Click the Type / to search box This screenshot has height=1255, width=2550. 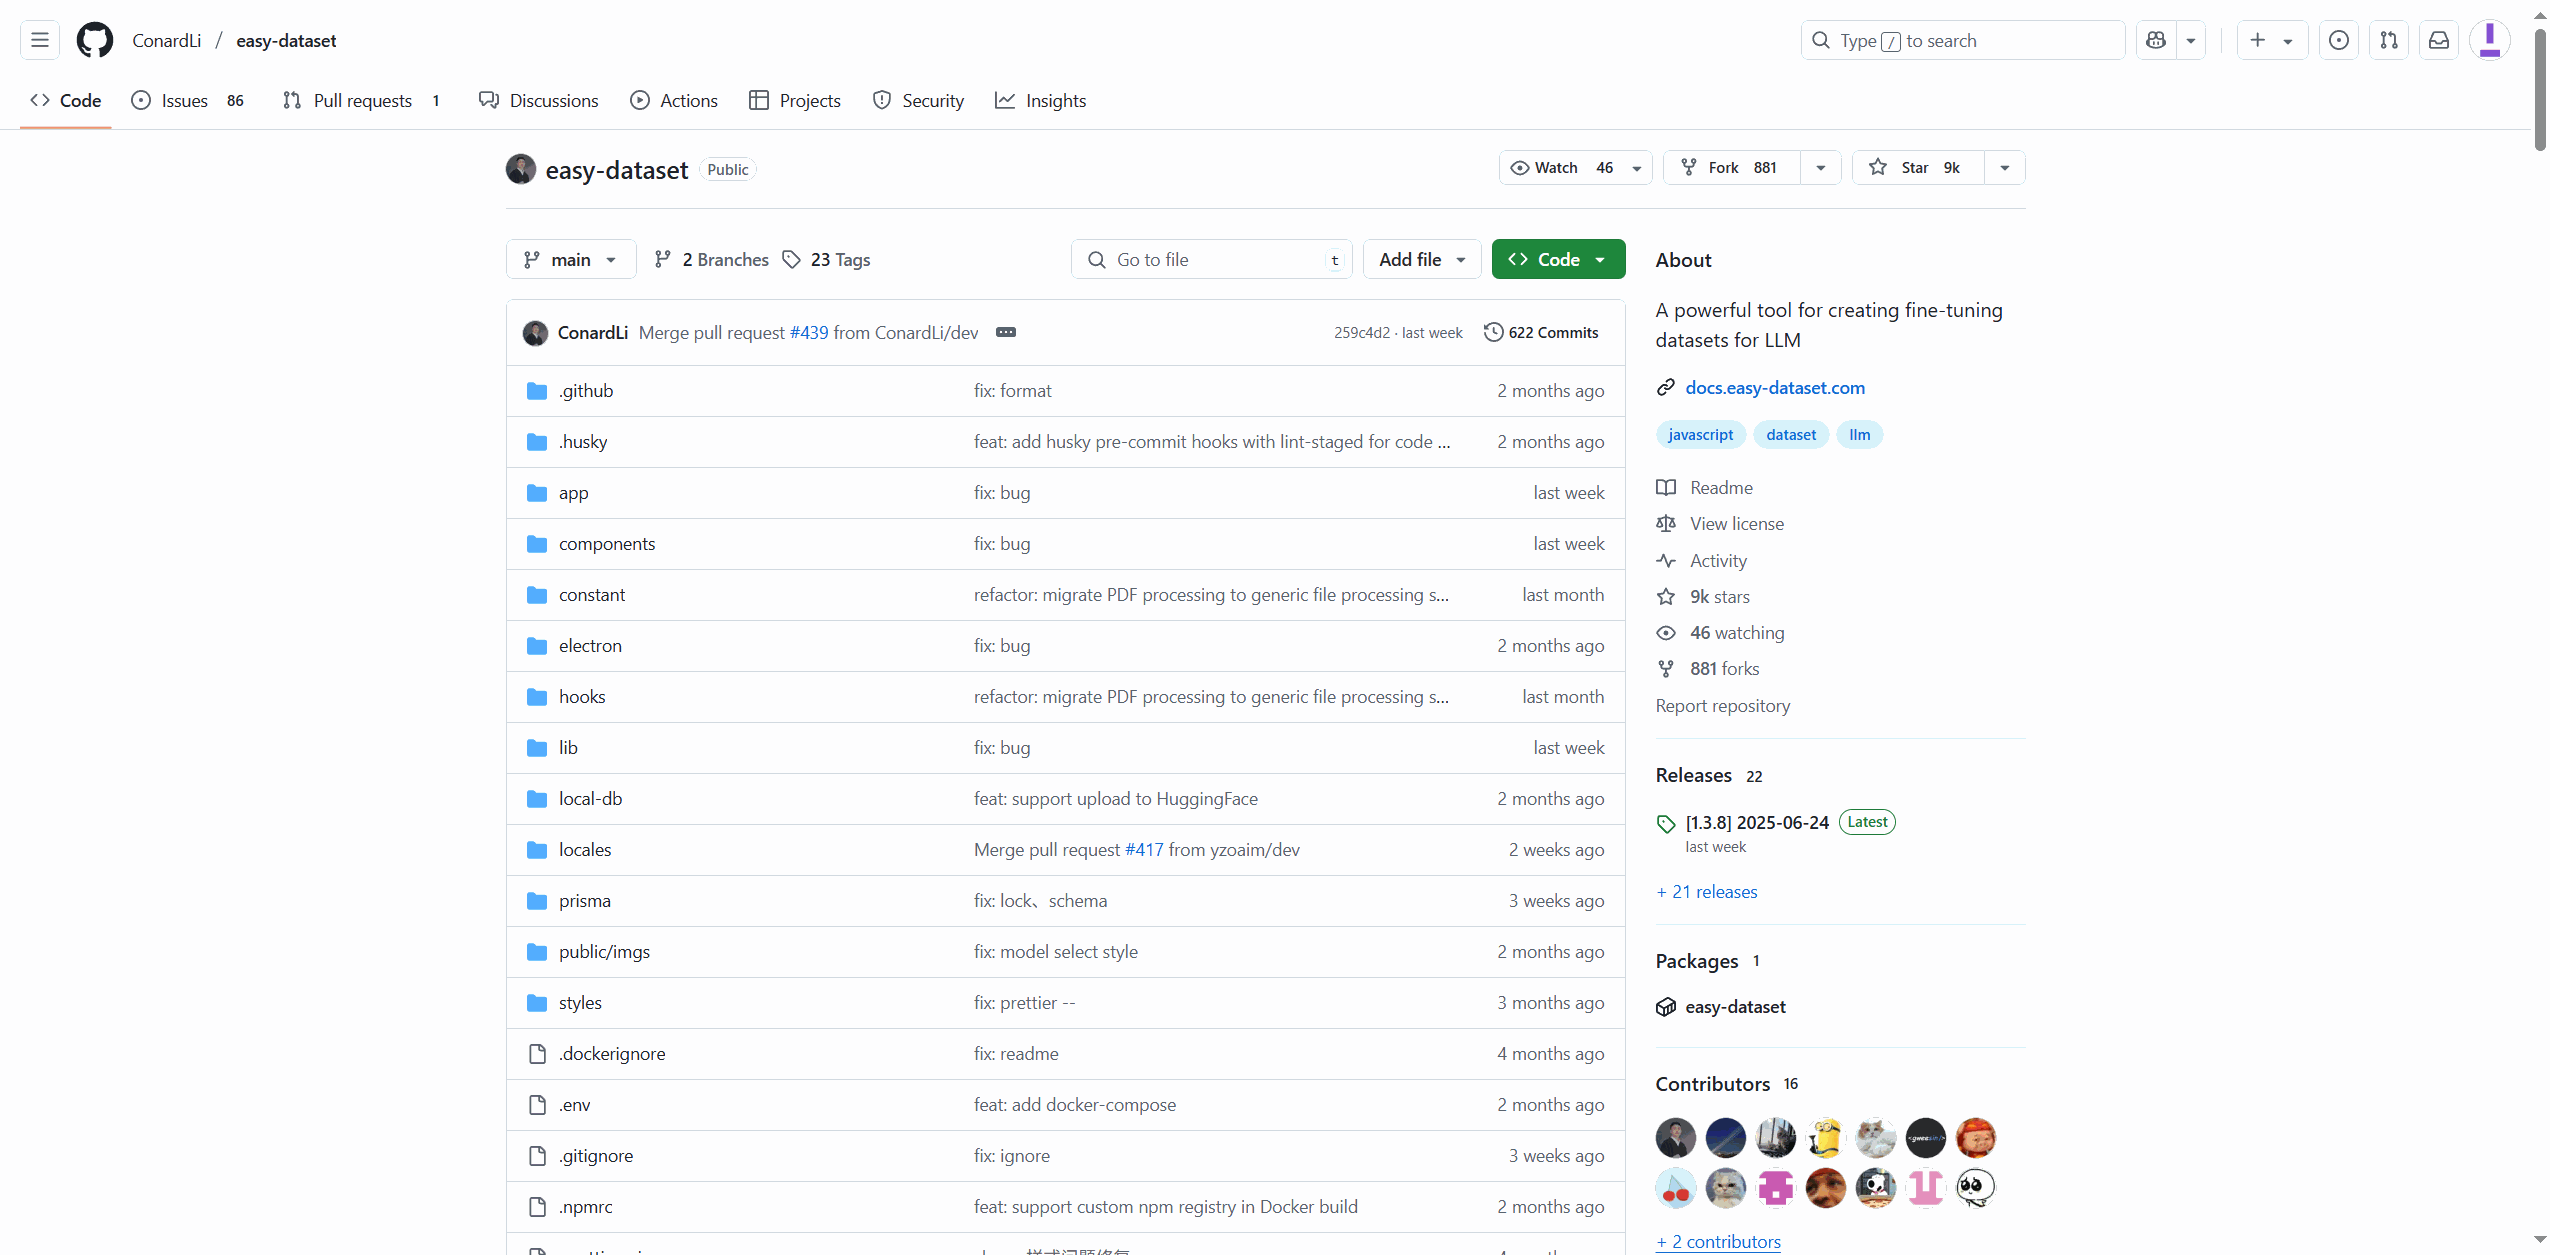(x=1963, y=40)
